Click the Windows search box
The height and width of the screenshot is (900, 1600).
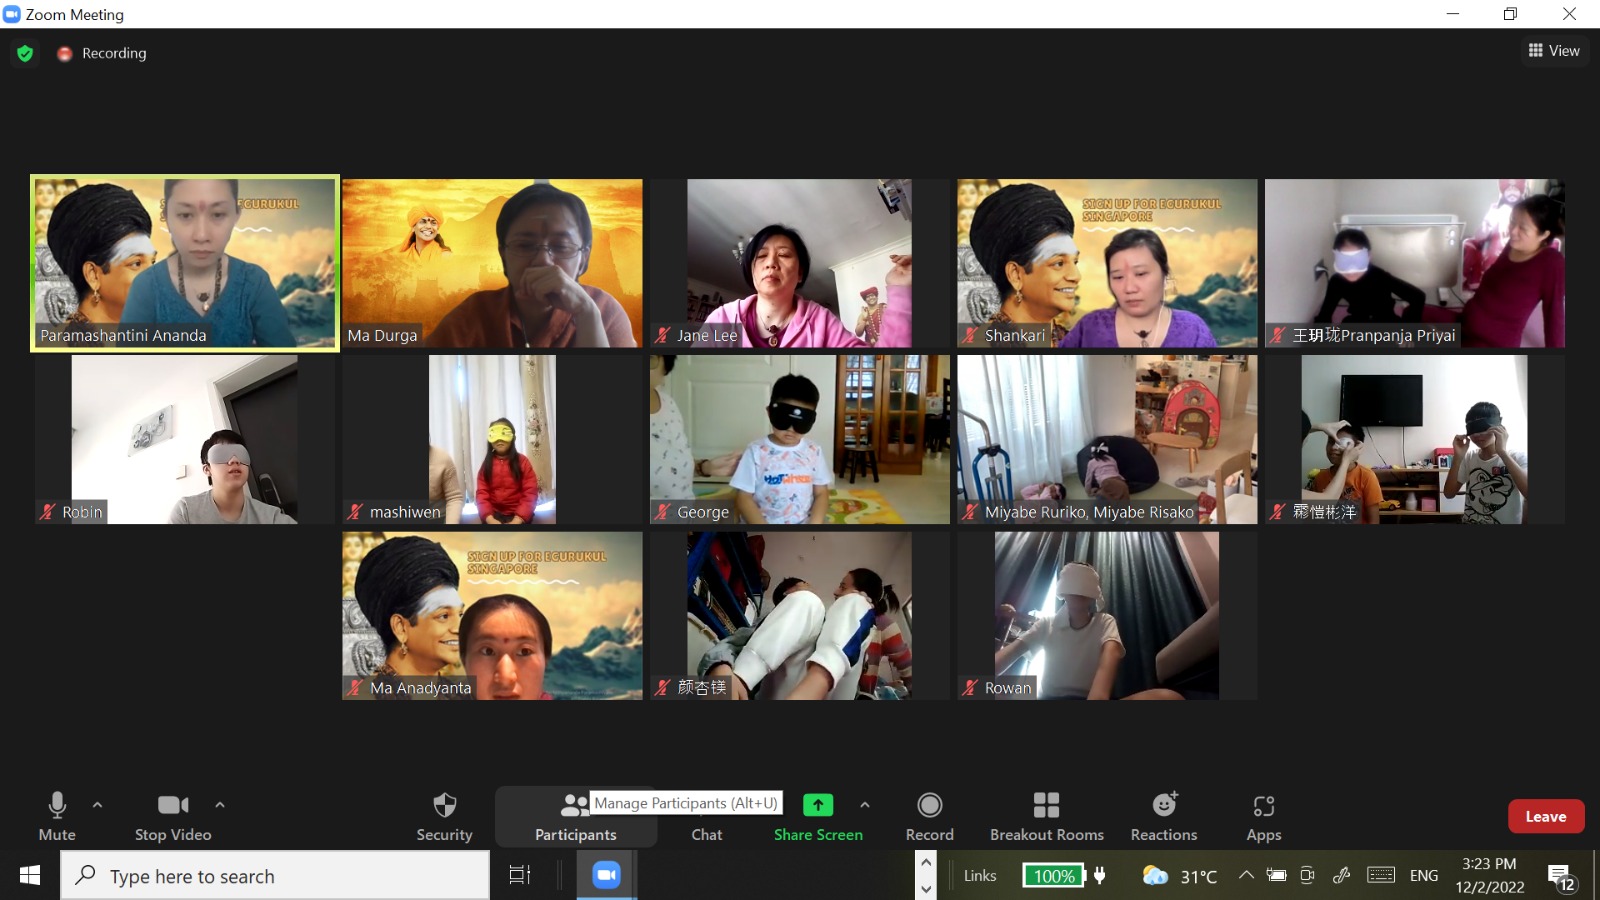tap(275, 876)
